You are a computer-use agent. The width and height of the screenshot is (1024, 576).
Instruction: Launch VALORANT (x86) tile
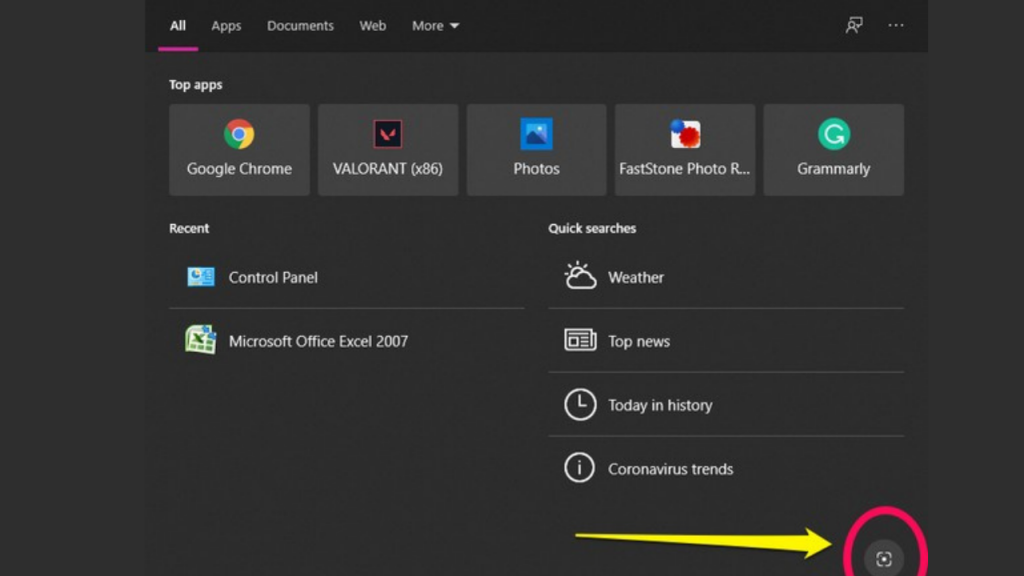(x=388, y=150)
